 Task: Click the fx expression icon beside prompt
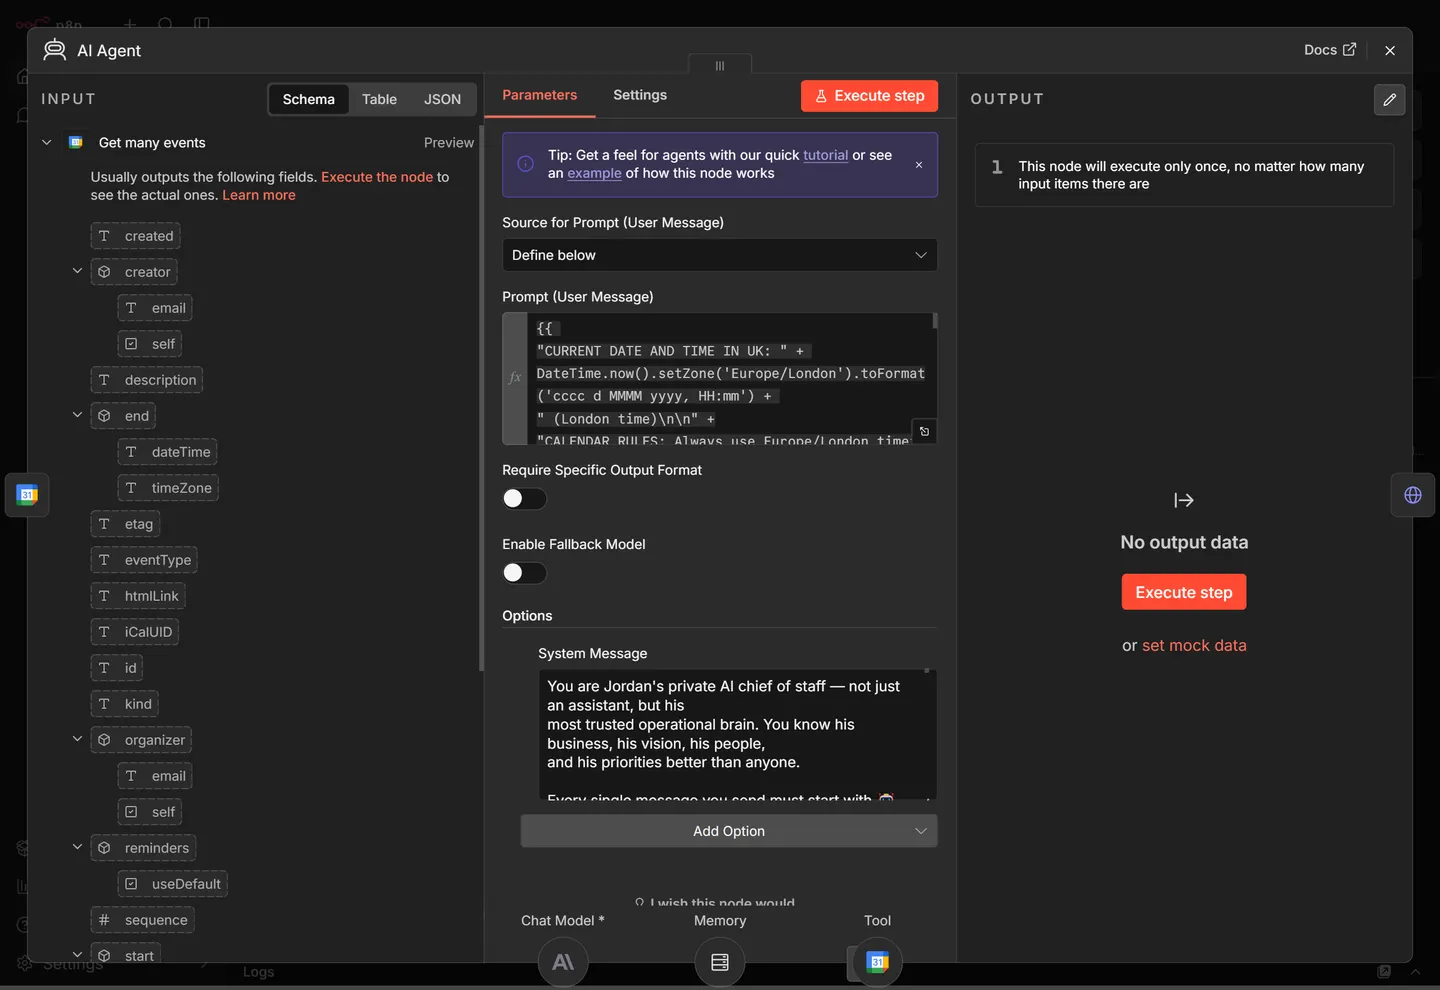pyautogui.click(x=515, y=378)
